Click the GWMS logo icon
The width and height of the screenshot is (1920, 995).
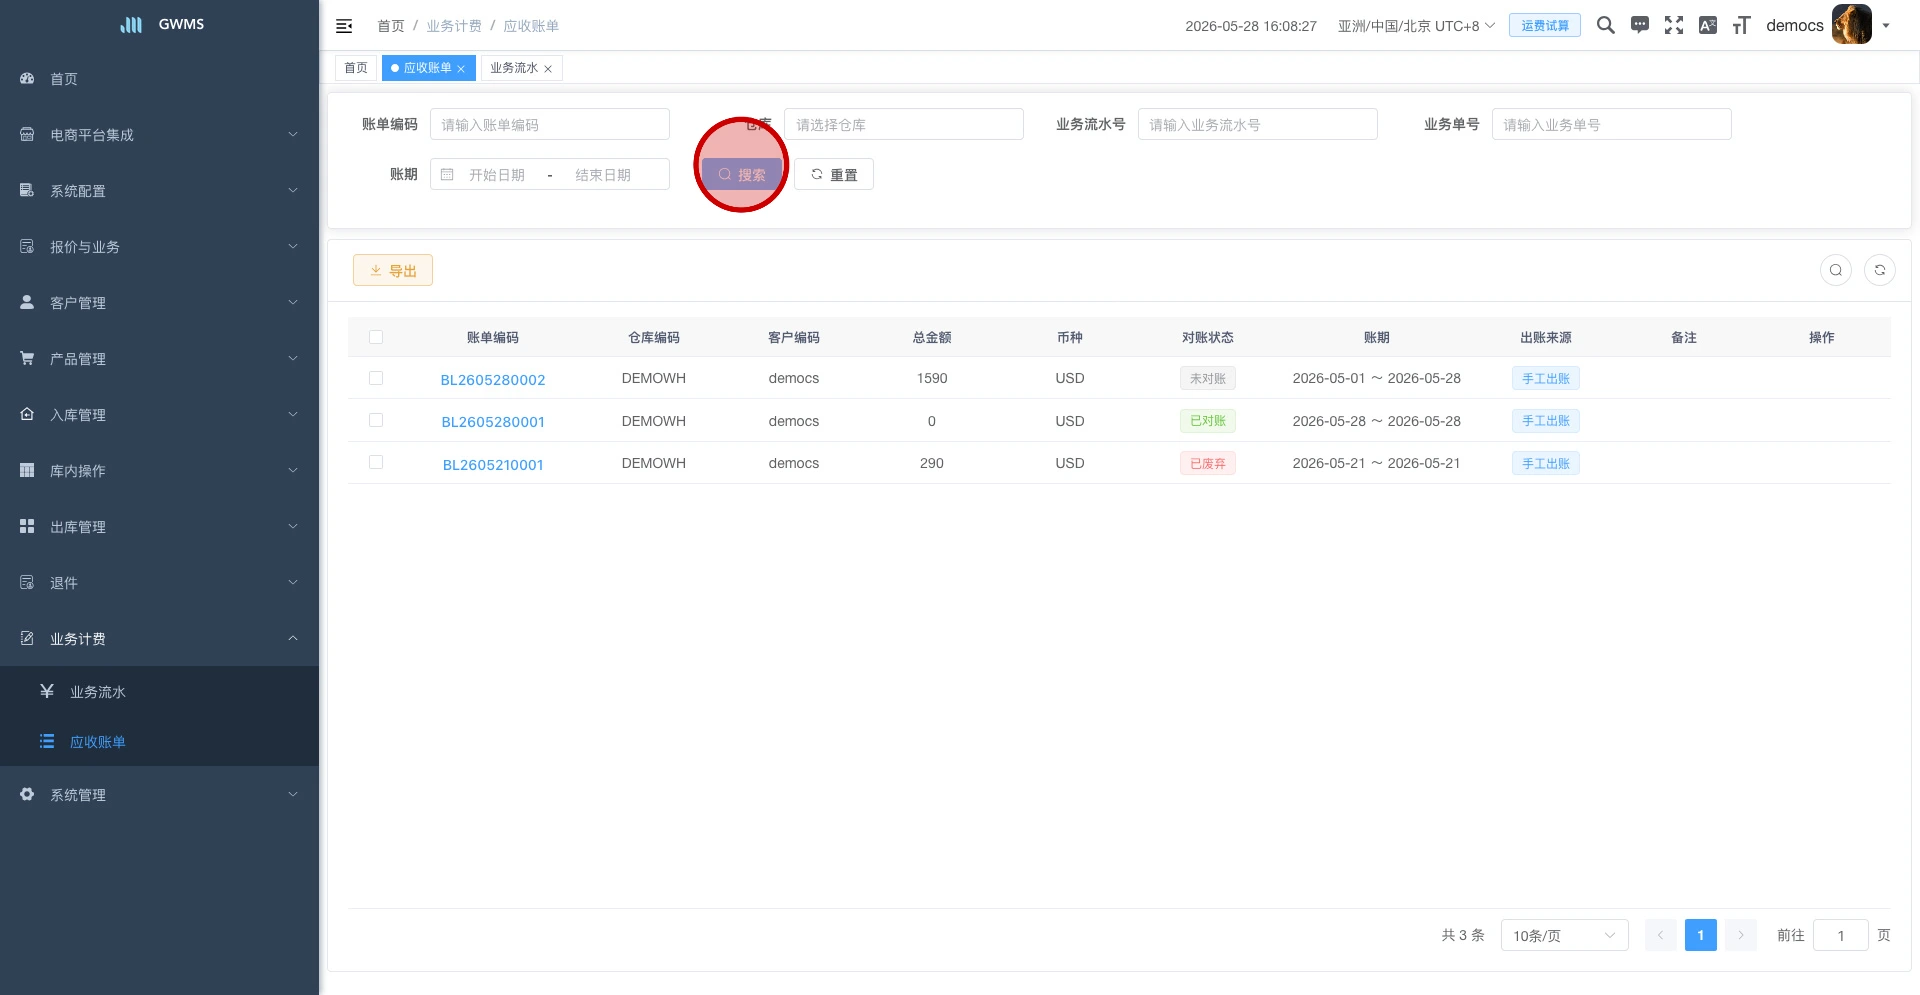131,24
